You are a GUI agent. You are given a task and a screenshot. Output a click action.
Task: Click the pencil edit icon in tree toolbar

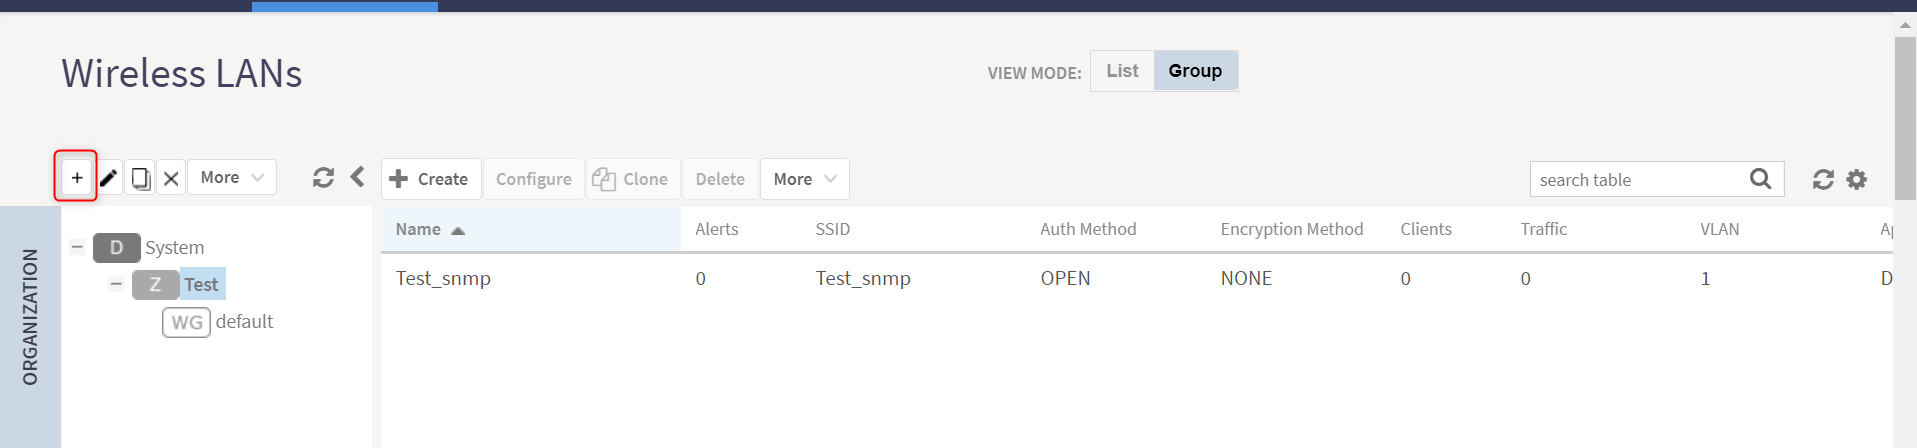pyautogui.click(x=108, y=179)
